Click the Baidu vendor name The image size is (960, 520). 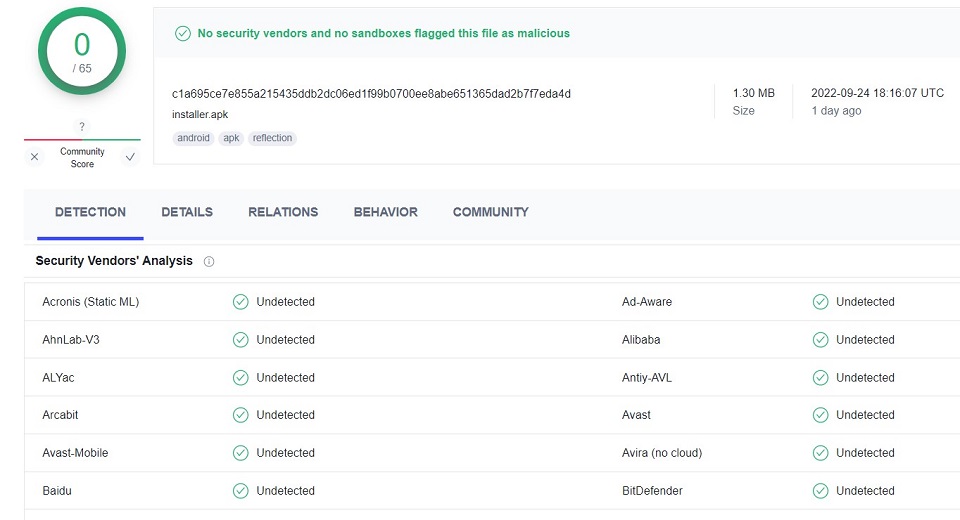(x=57, y=491)
